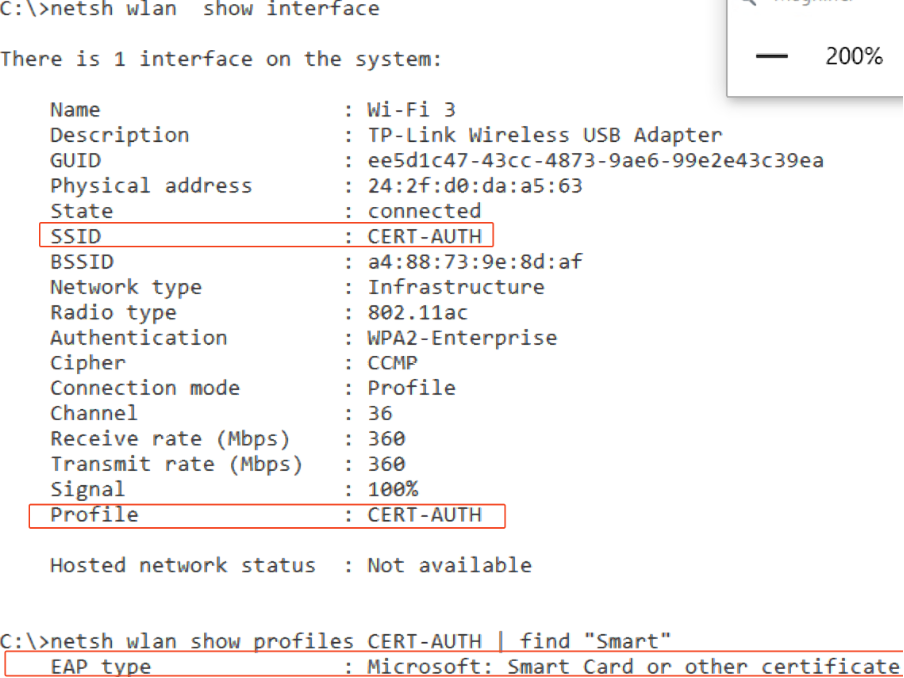Click the 'Name' field label

(76, 110)
